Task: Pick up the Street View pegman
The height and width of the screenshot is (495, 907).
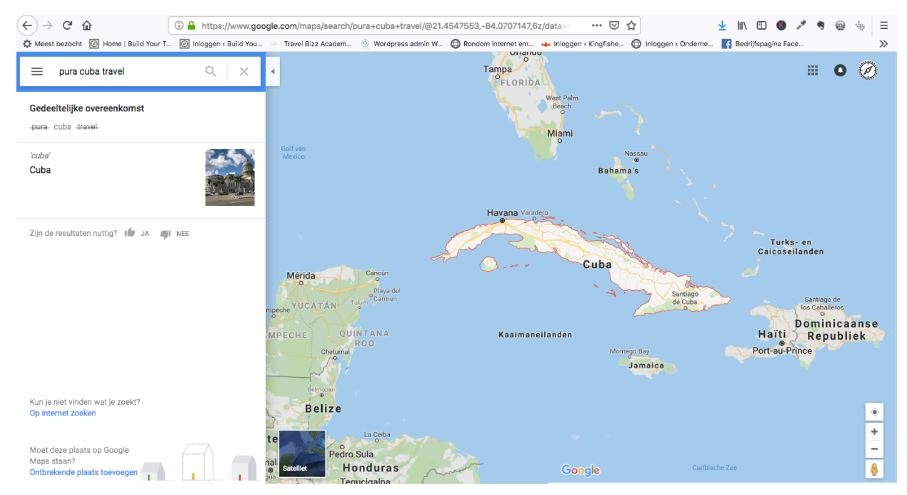Action: (874, 469)
